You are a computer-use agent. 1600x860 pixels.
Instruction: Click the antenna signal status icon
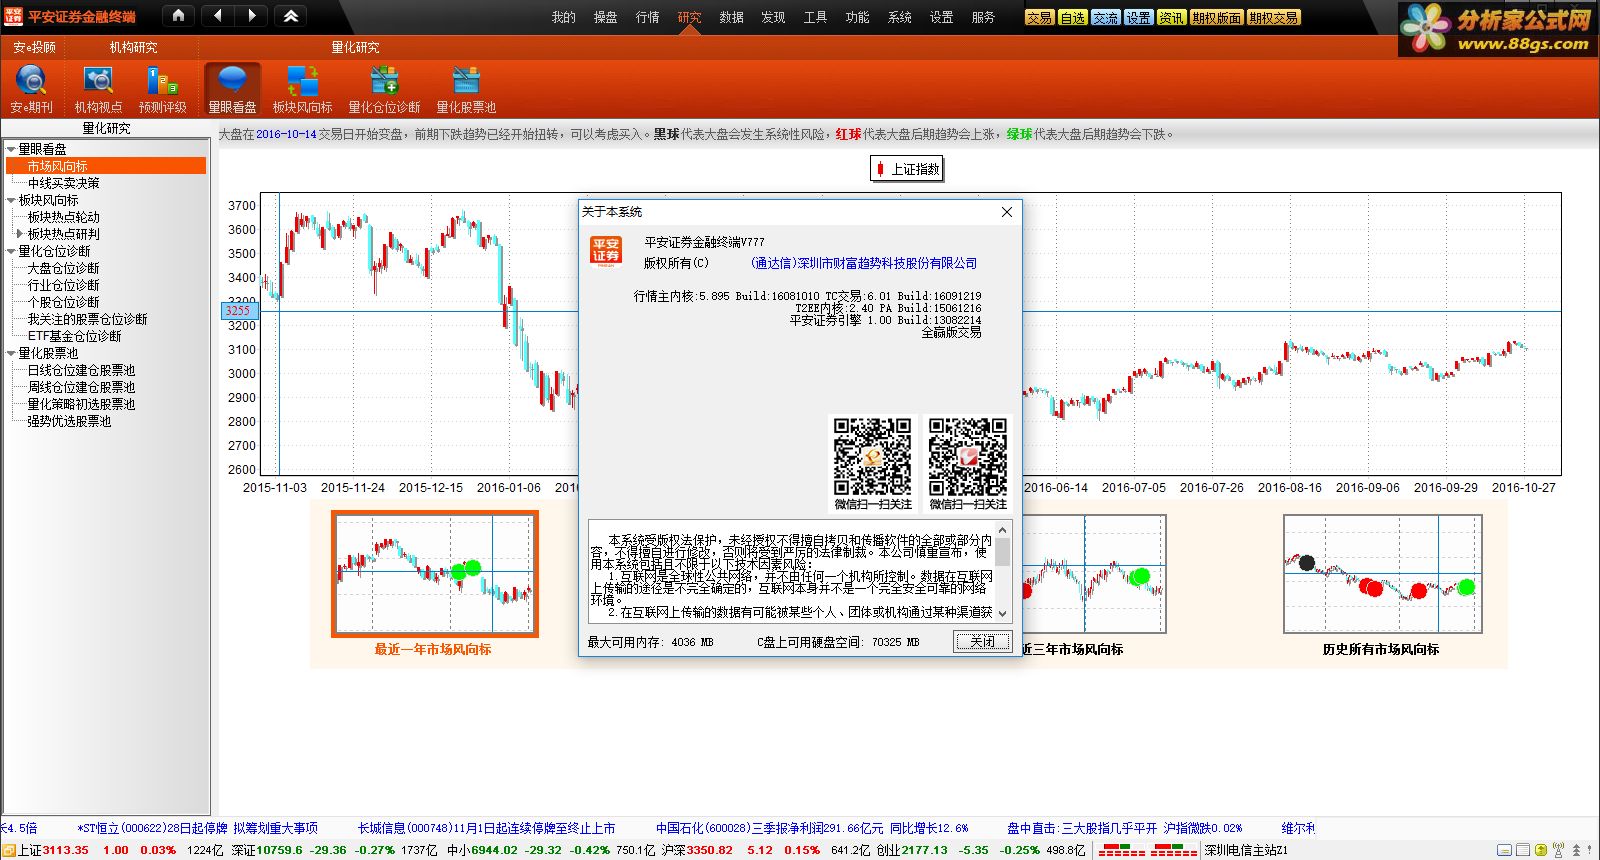(1559, 850)
